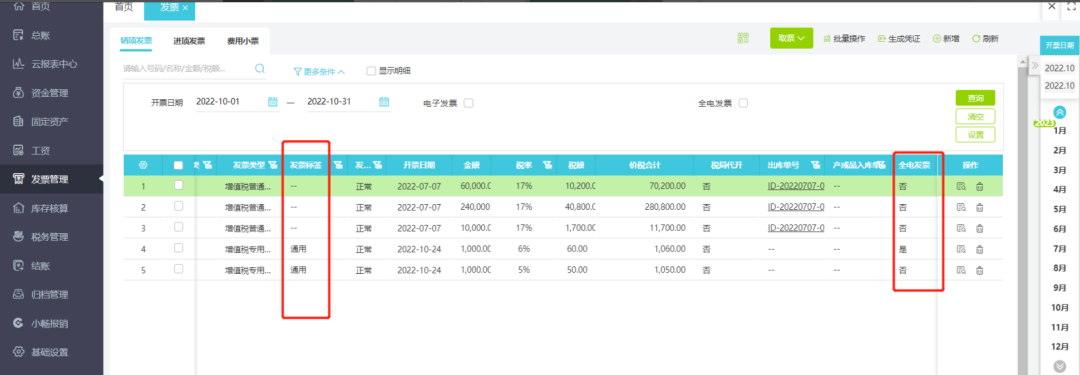Tick the 显示明细 checkbox
This screenshot has height=375, width=1080.
tap(371, 70)
